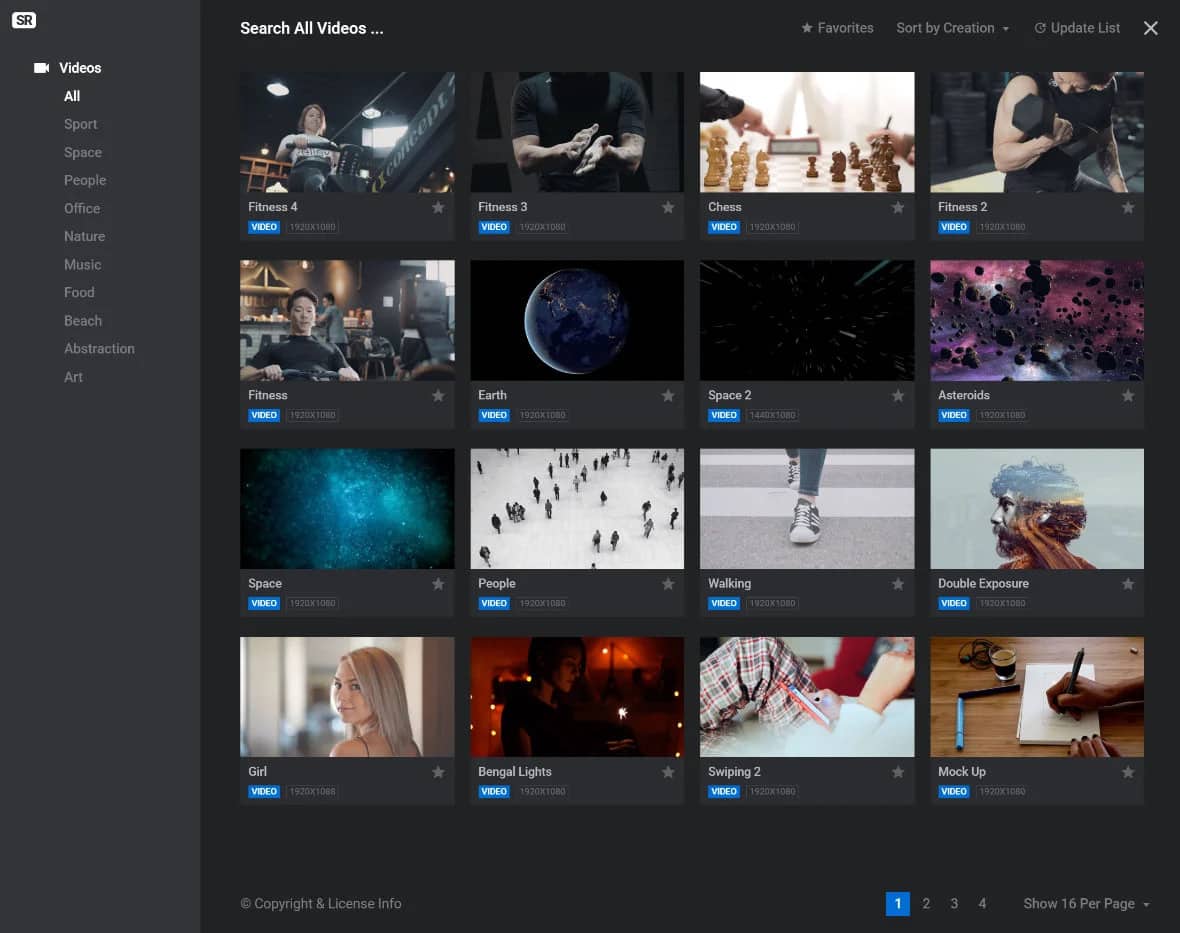Toggle the star on the Girl video
The height and width of the screenshot is (933, 1180).
(x=438, y=772)
